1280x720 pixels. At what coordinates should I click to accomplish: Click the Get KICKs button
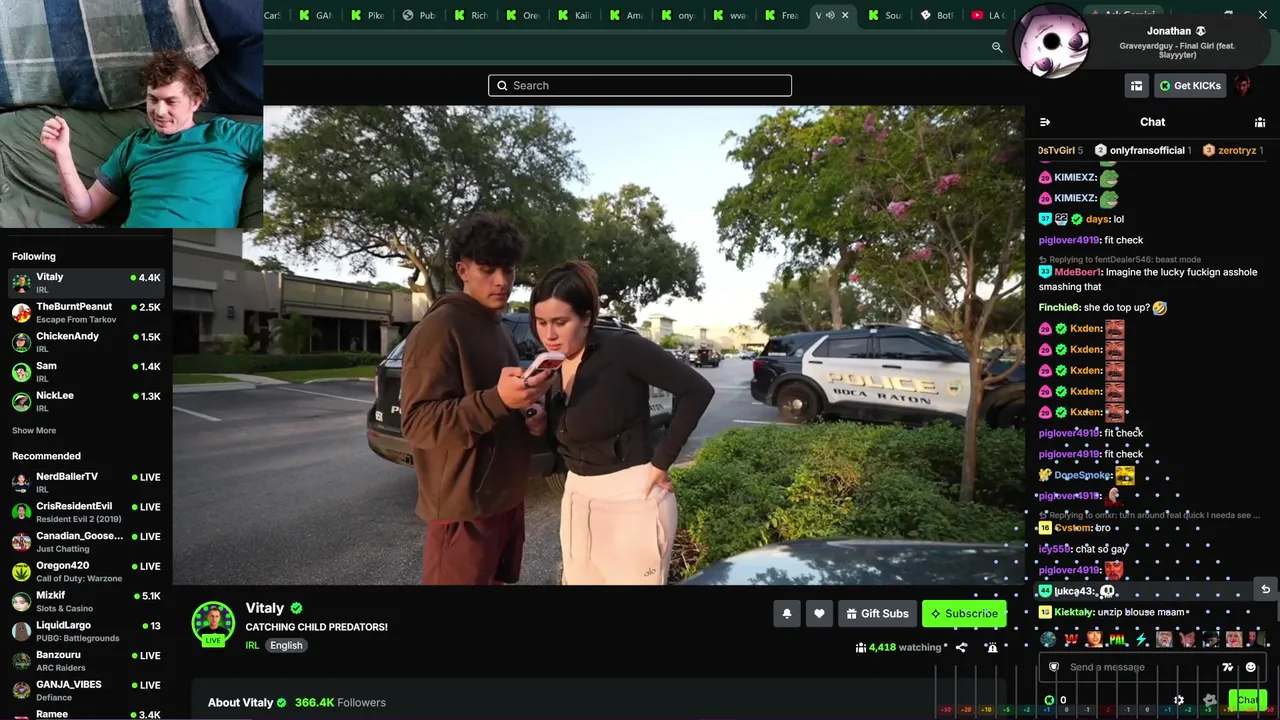pos(1190,86)
